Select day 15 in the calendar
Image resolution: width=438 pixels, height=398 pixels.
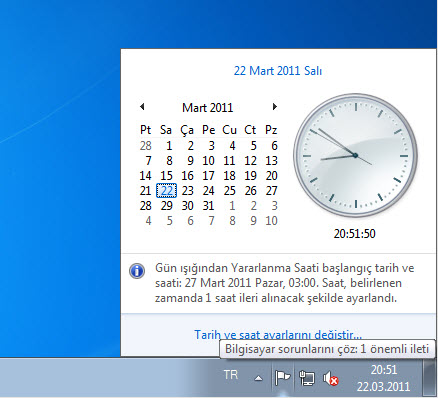point(166,176)
